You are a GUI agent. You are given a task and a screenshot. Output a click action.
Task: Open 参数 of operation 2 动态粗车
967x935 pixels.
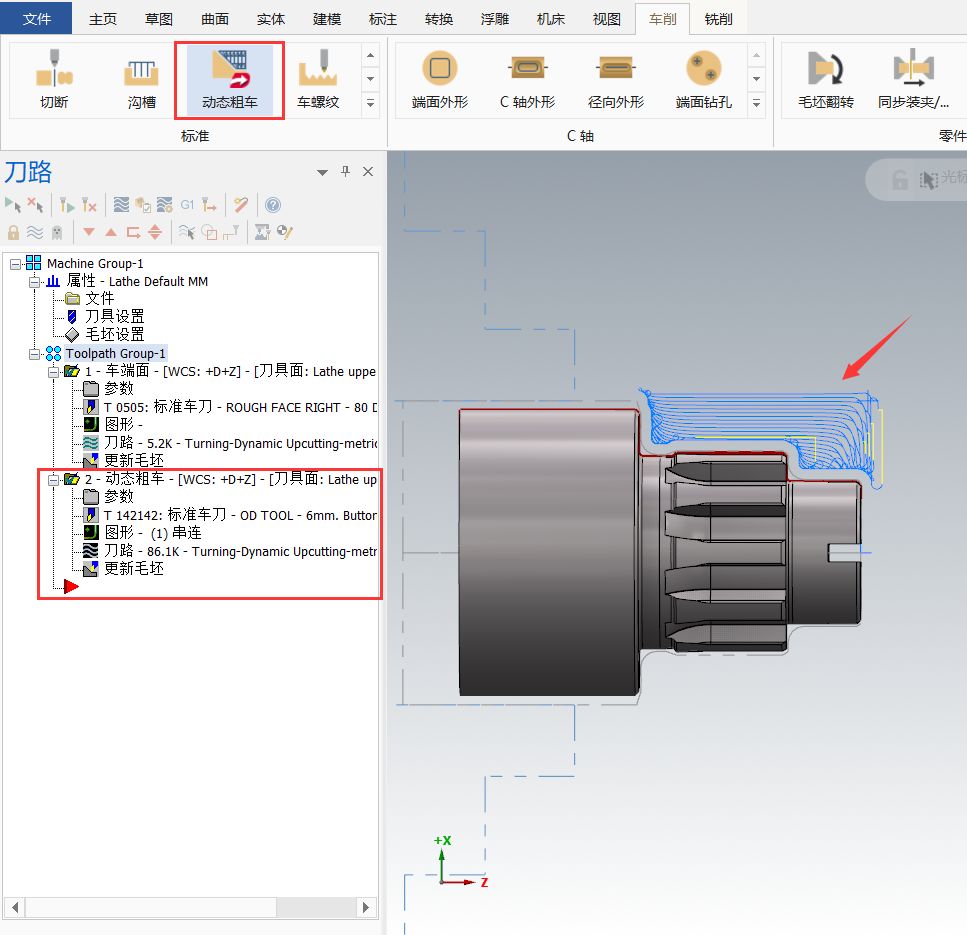tap(118, 496)
